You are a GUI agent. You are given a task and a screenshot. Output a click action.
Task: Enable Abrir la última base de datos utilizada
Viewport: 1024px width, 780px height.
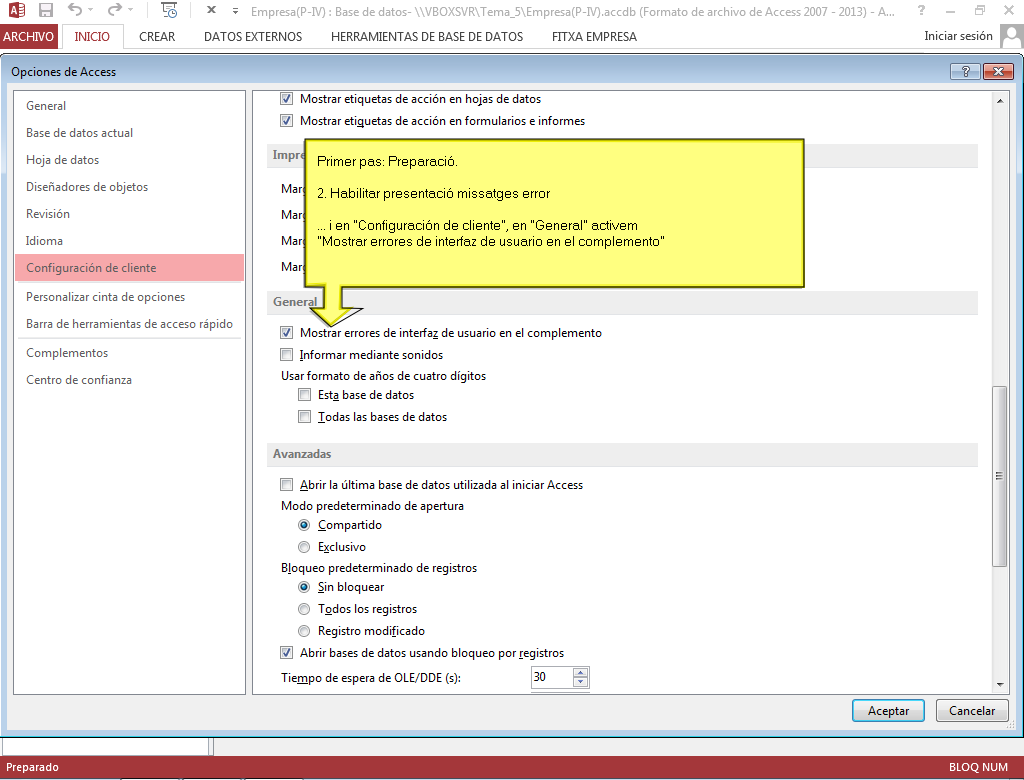[287, 485]
